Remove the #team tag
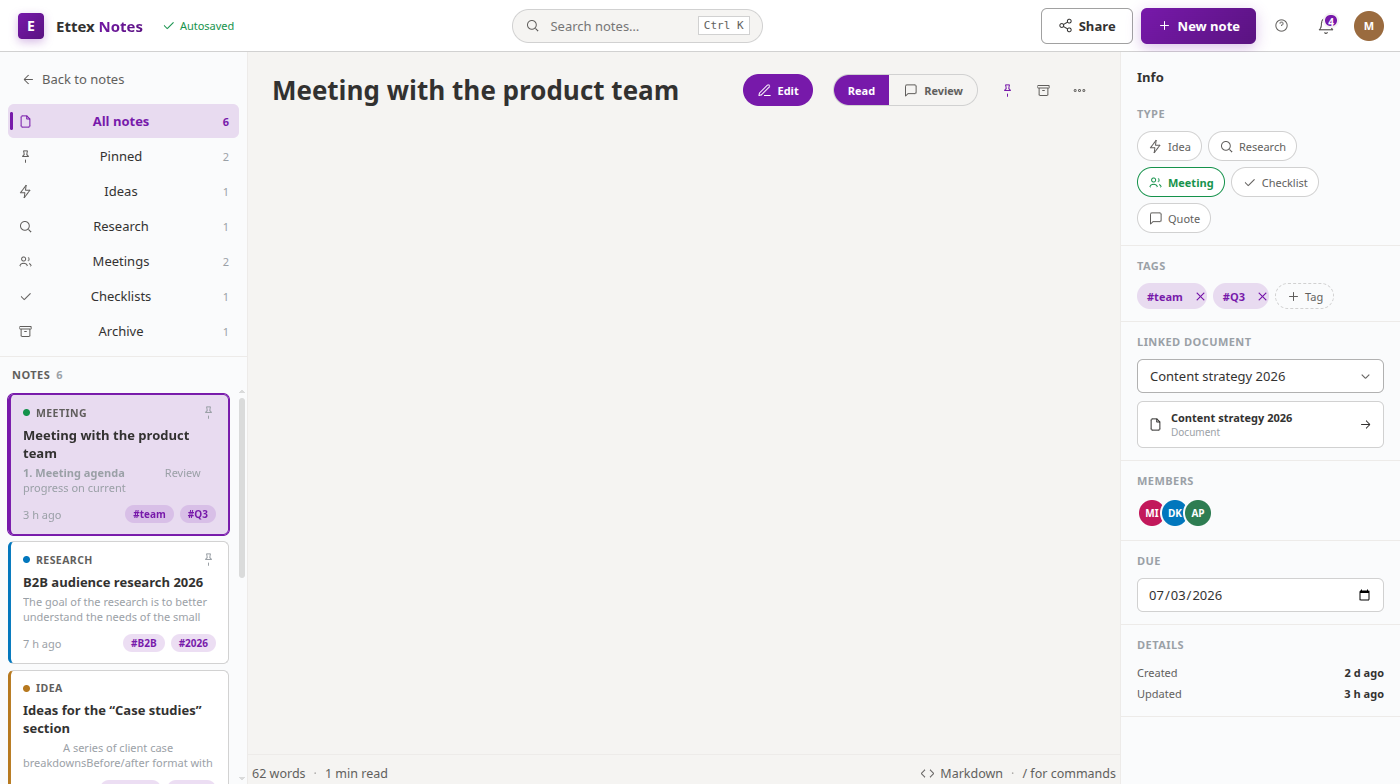Image resolution: width=1400 pixels, height=784 pixels. coord(1200,297)
